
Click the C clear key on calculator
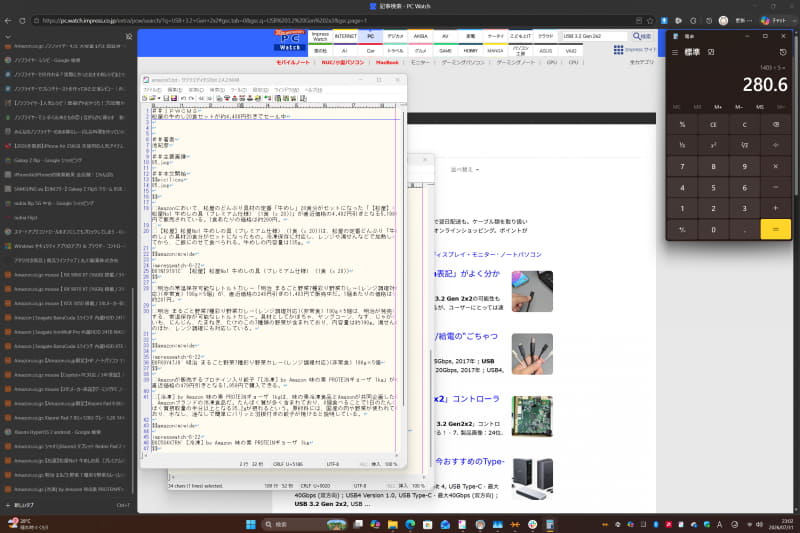point(744,124)
